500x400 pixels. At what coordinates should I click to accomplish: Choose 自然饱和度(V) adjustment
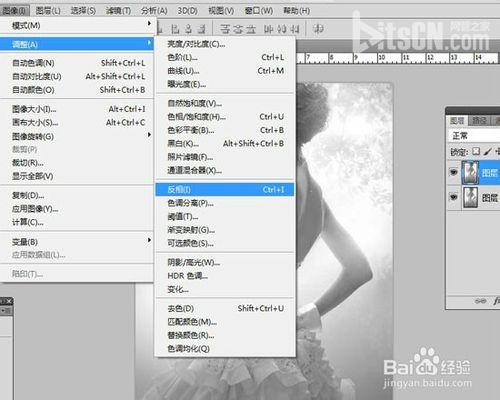[x=225, y=103]
